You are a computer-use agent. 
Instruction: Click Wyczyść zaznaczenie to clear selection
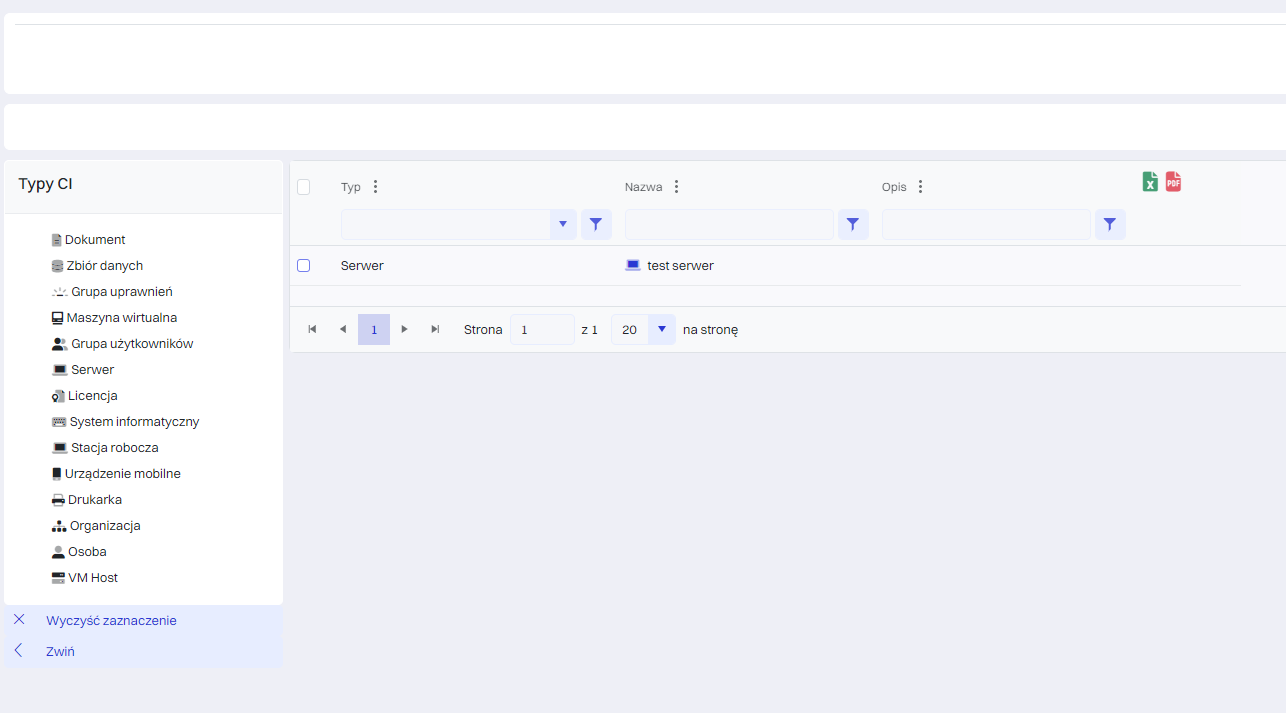click(111, 621)
